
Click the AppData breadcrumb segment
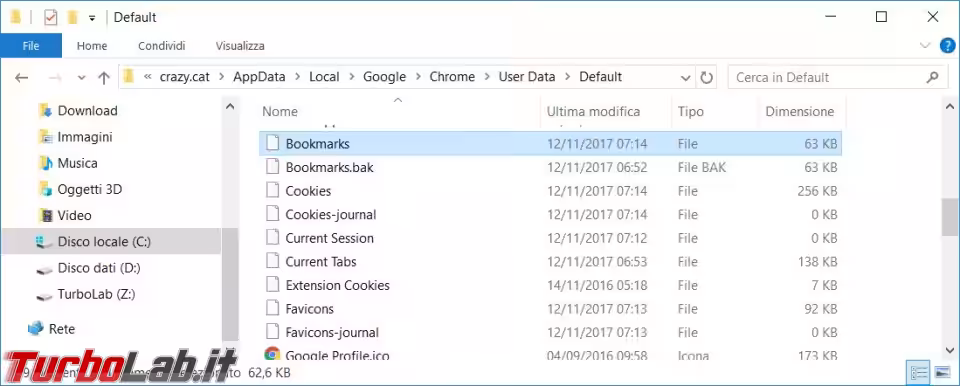(x=259, y=77)
